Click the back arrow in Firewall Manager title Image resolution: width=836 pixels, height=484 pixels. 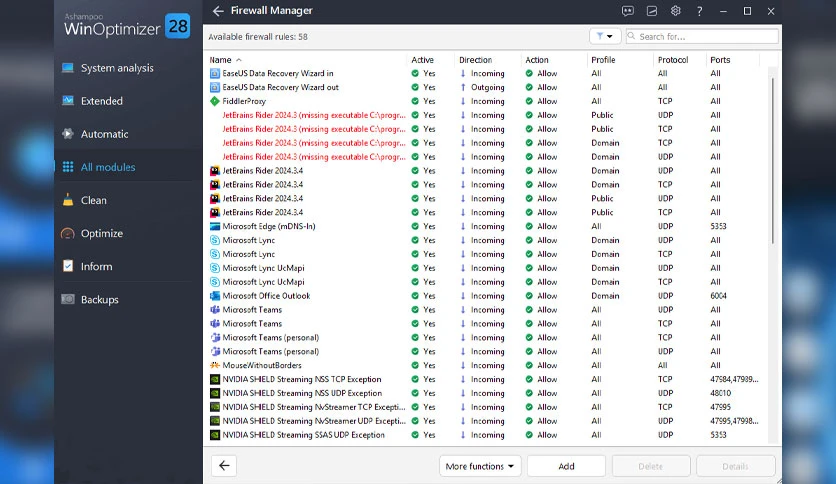pos(218,11)
